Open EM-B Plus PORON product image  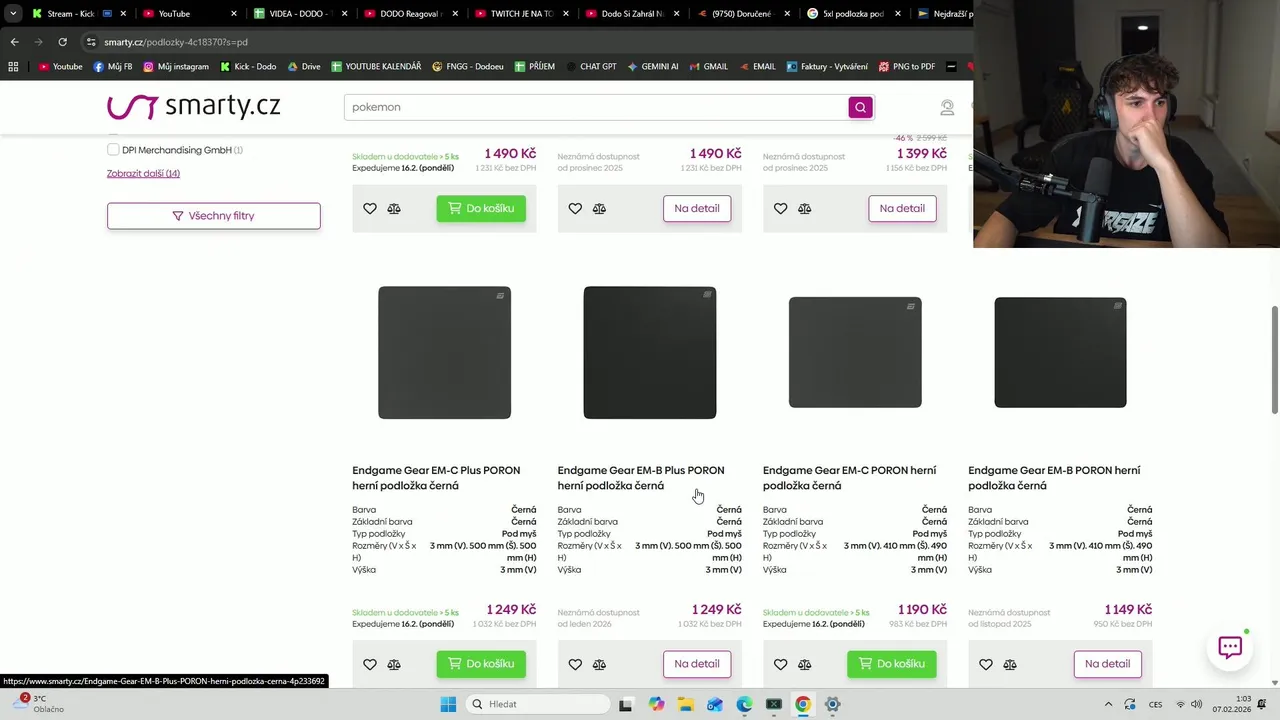point(650,353)
